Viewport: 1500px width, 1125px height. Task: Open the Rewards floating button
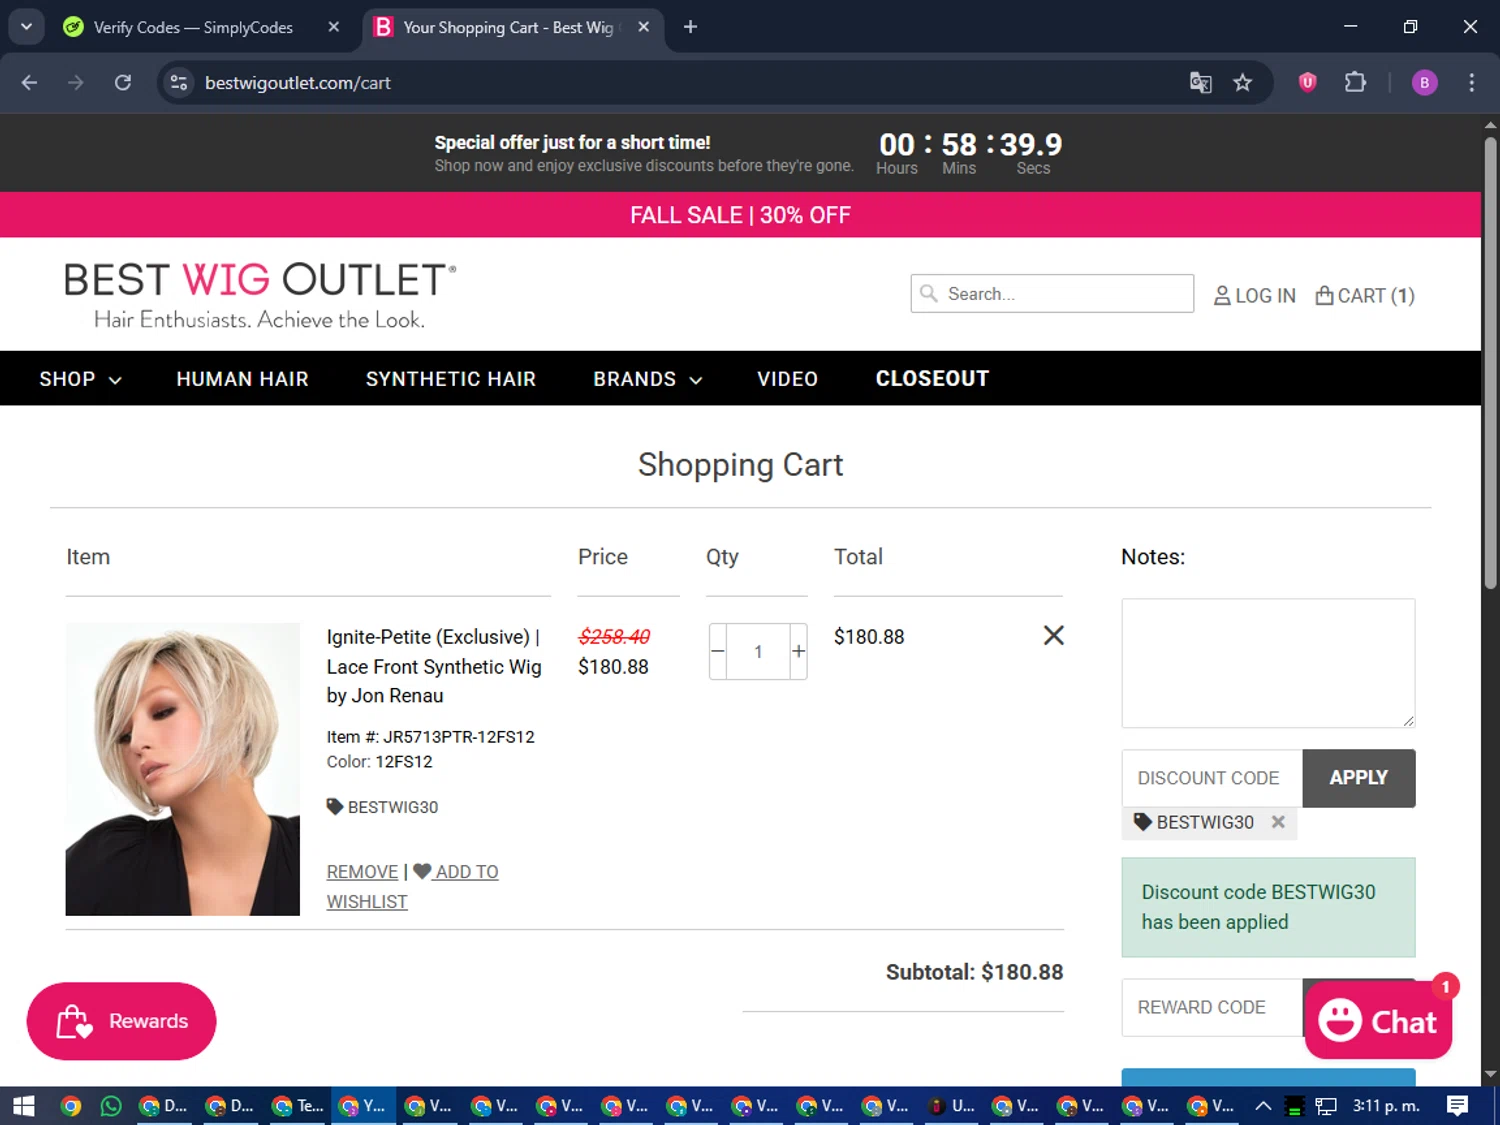pos(121,1021)
